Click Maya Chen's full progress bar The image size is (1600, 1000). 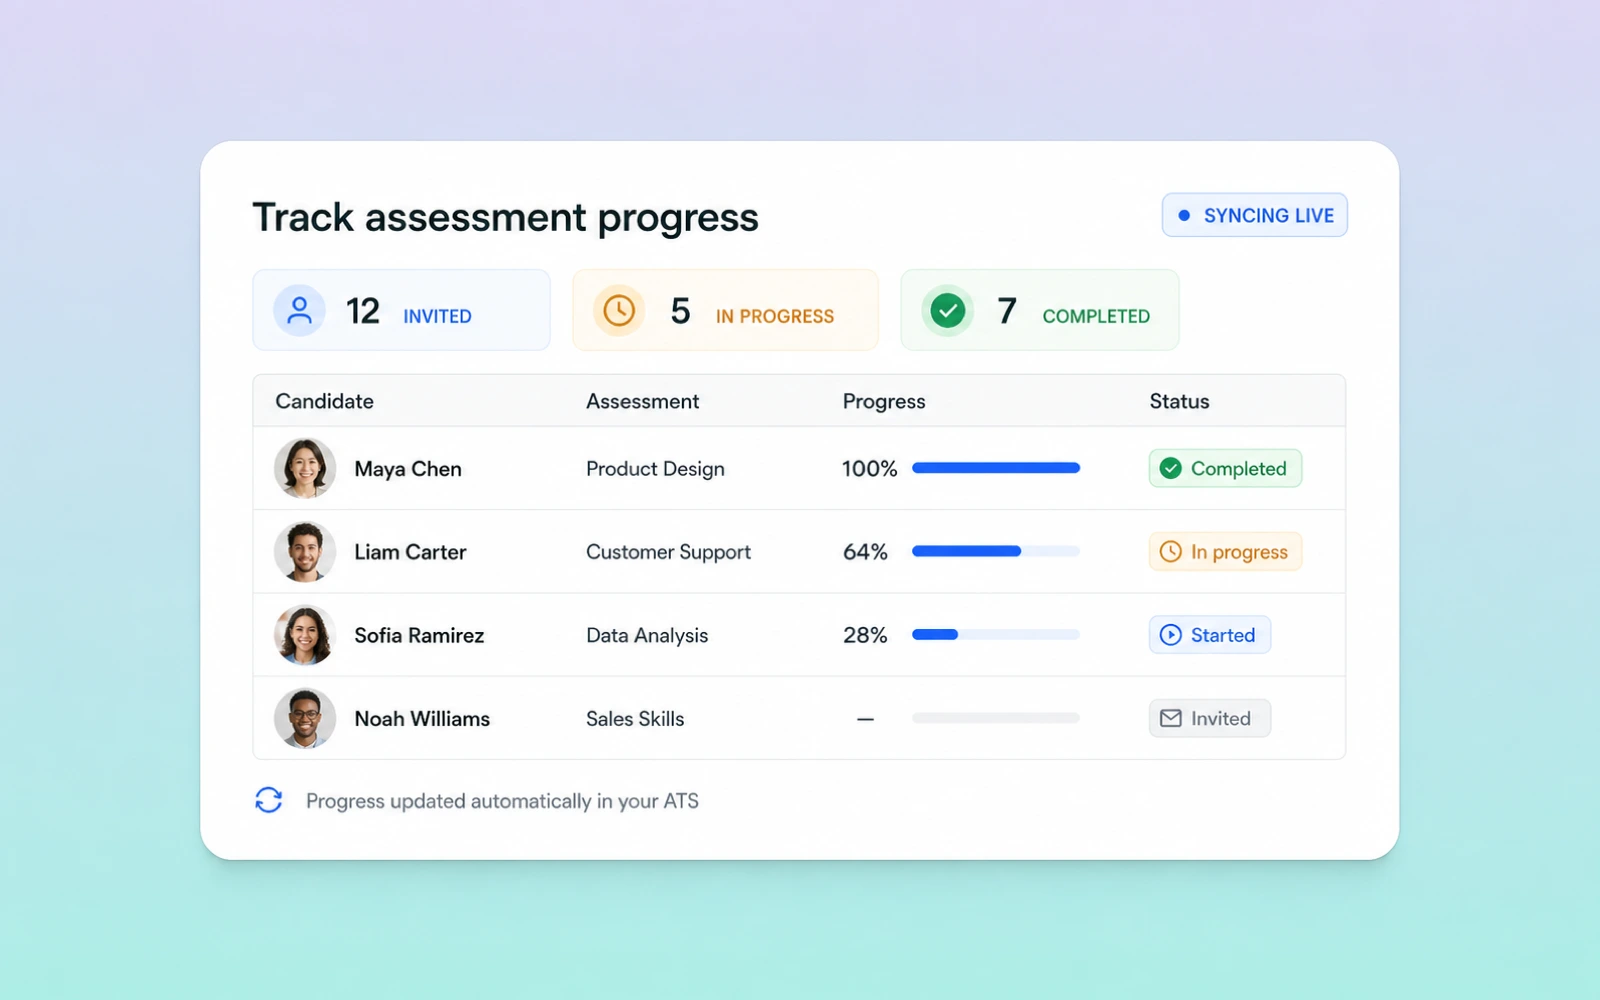coord(996,468)
